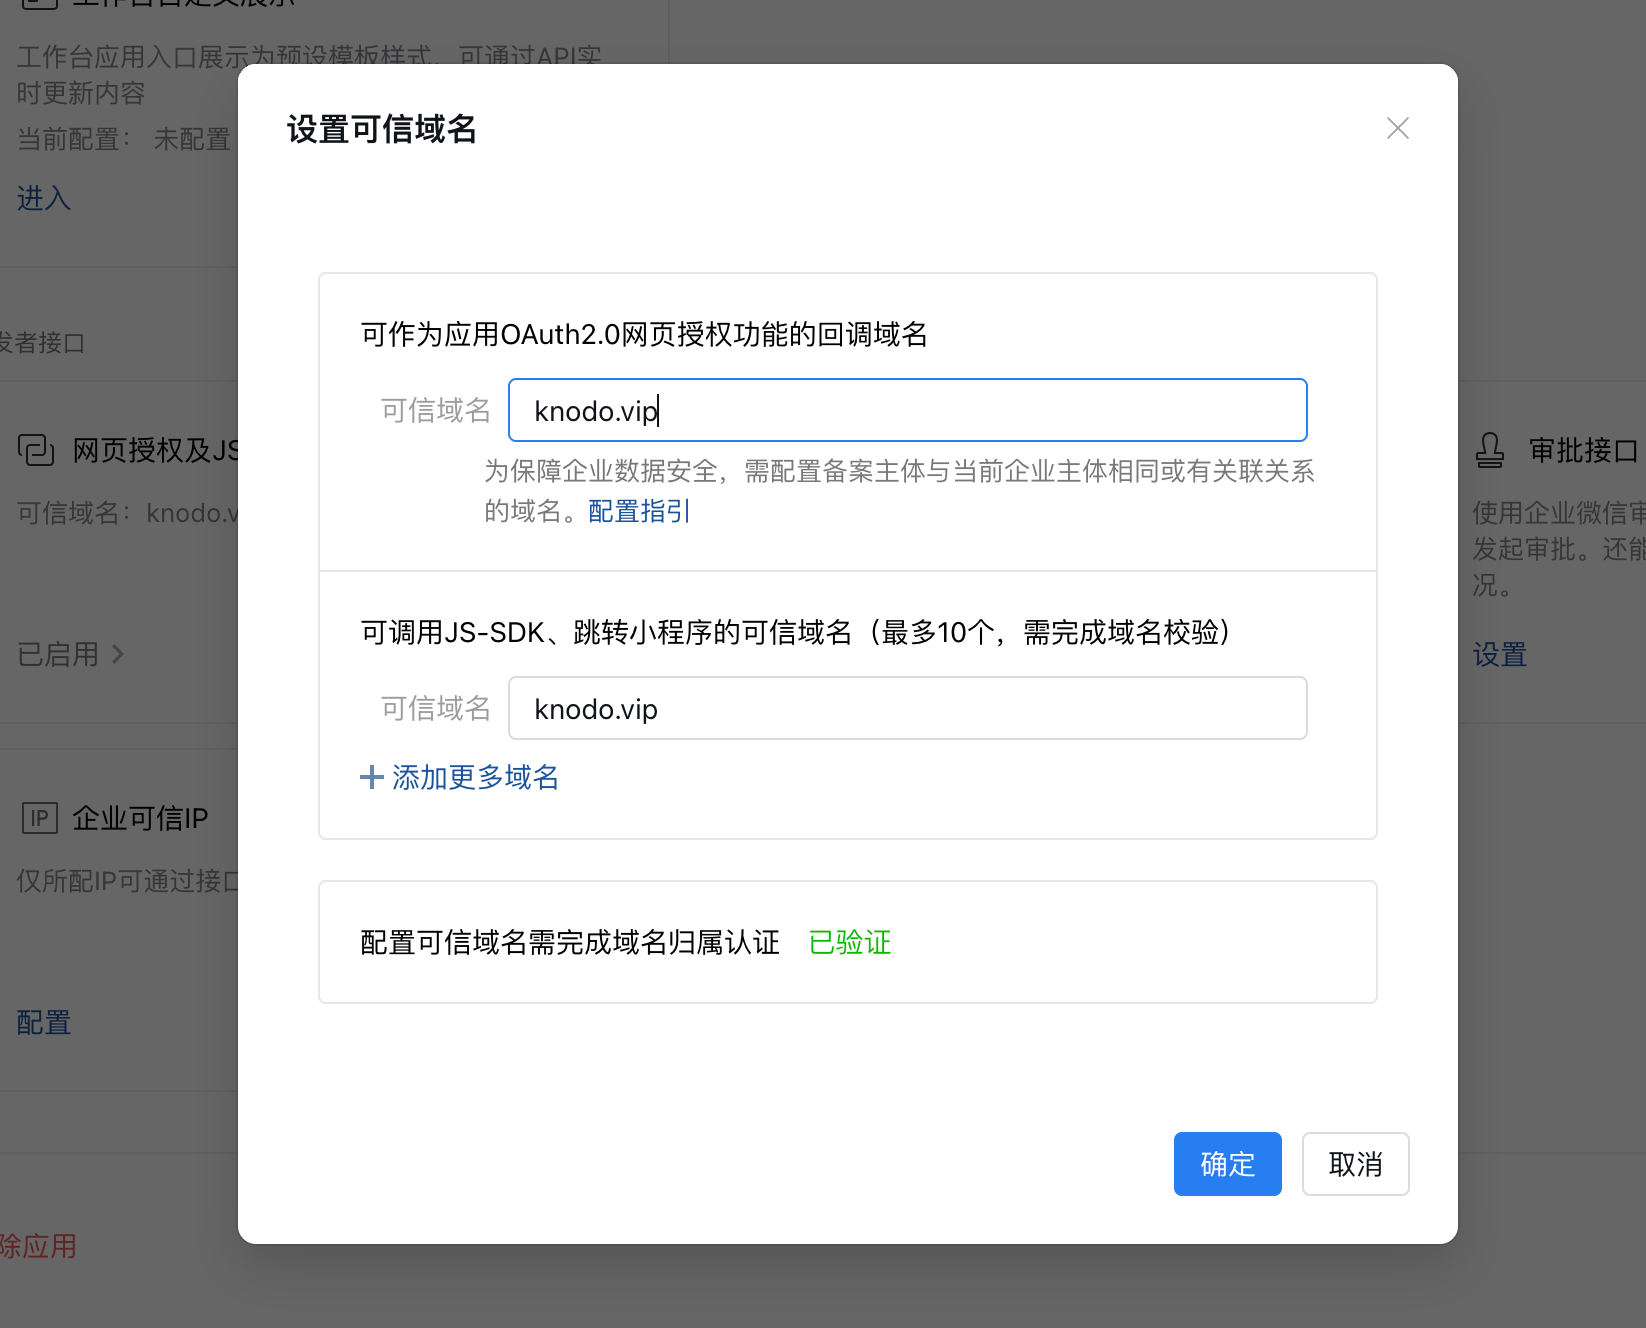
Task: Open the 配置指引 link
Action: click(638, 511)
